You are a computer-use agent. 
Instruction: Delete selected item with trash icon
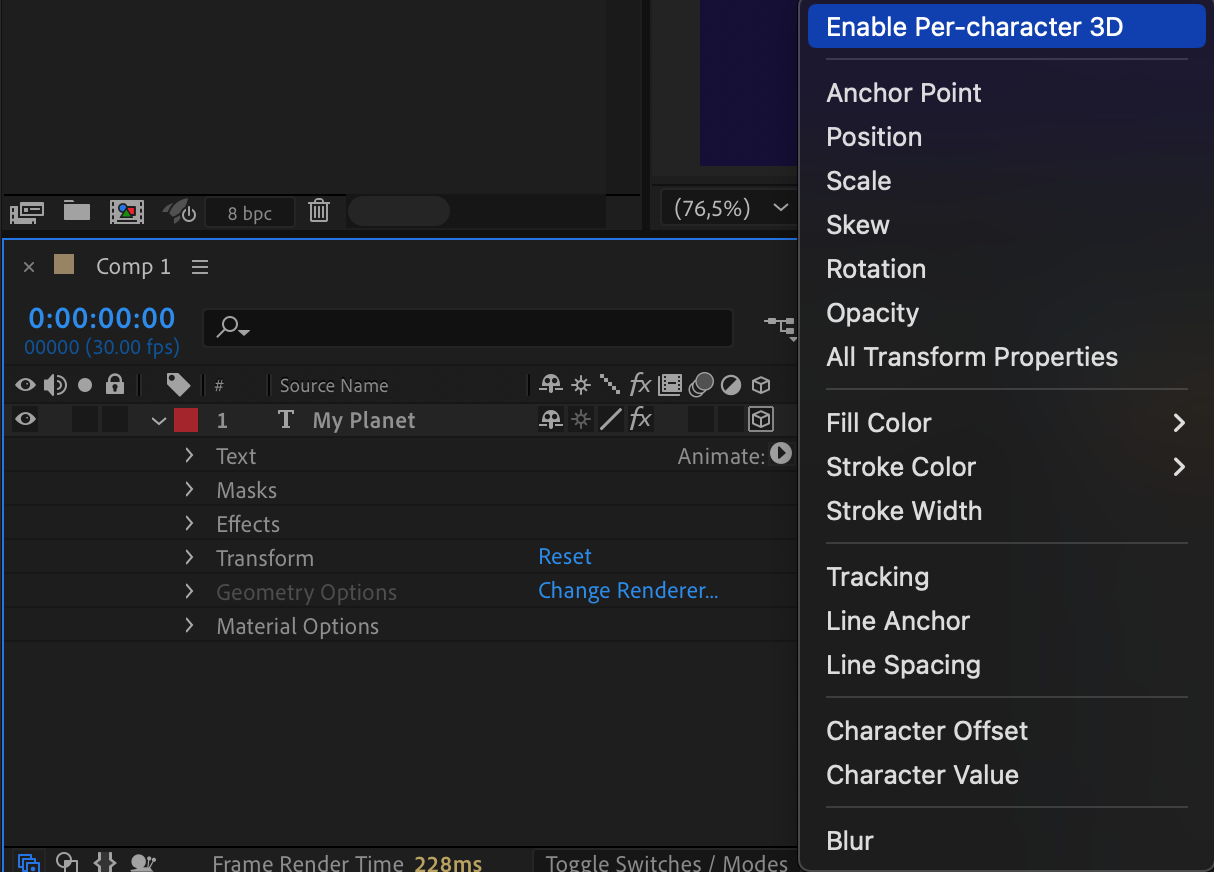pyautogui.click(x=319, y=211)
